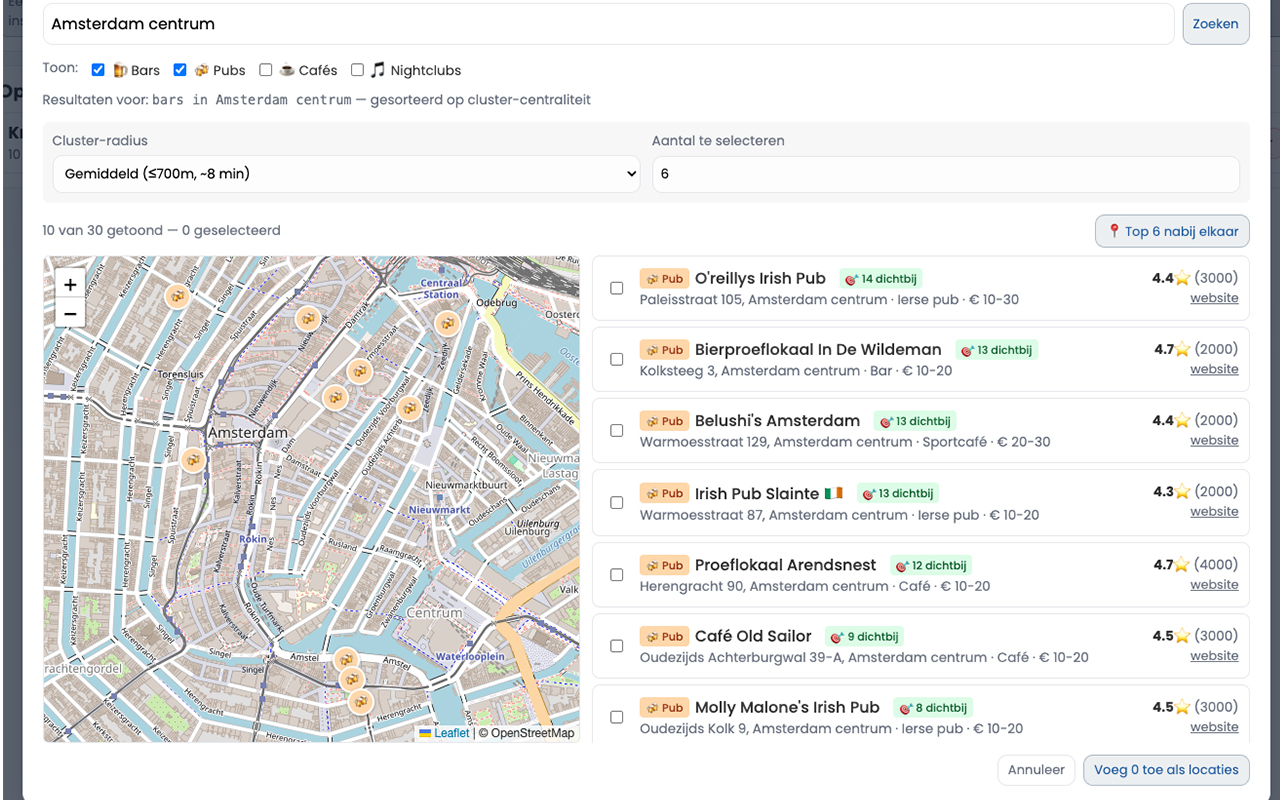This screenshot has width=1280, height=800.
Task: Enable the Cafés filter checkbox
Action: pyautogui.click(x=265, y=70)
